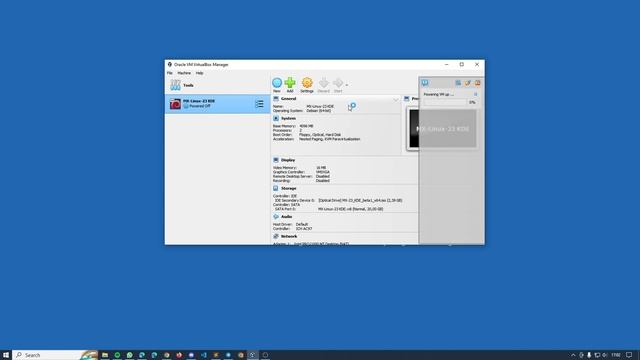Click the Display monitor icon

click(x=276, y=160)
